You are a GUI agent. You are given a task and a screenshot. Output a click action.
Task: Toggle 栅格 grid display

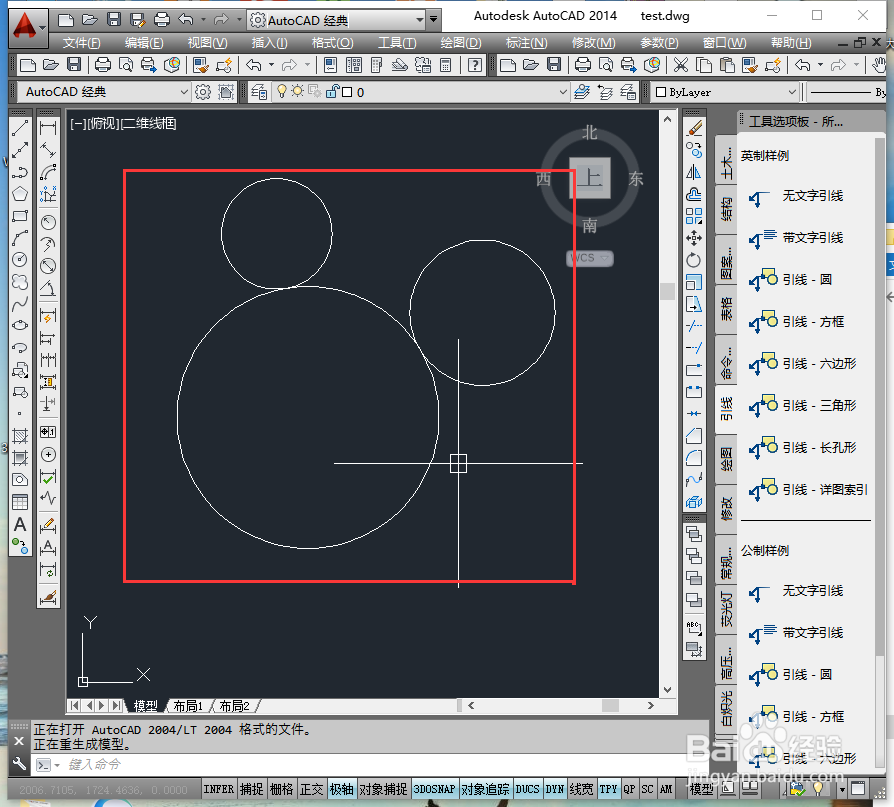282,789
